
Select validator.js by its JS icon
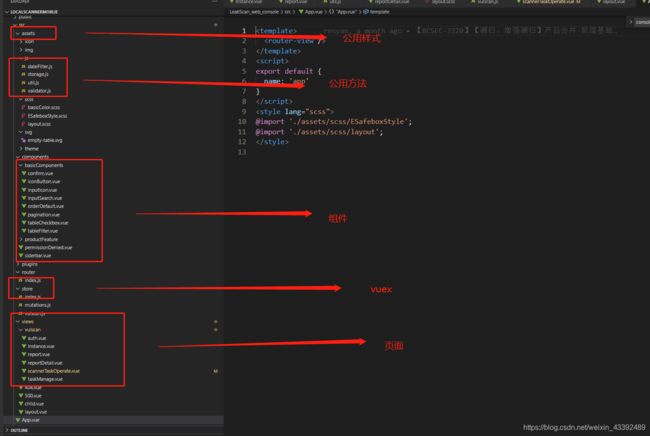[x=24, y=90]
